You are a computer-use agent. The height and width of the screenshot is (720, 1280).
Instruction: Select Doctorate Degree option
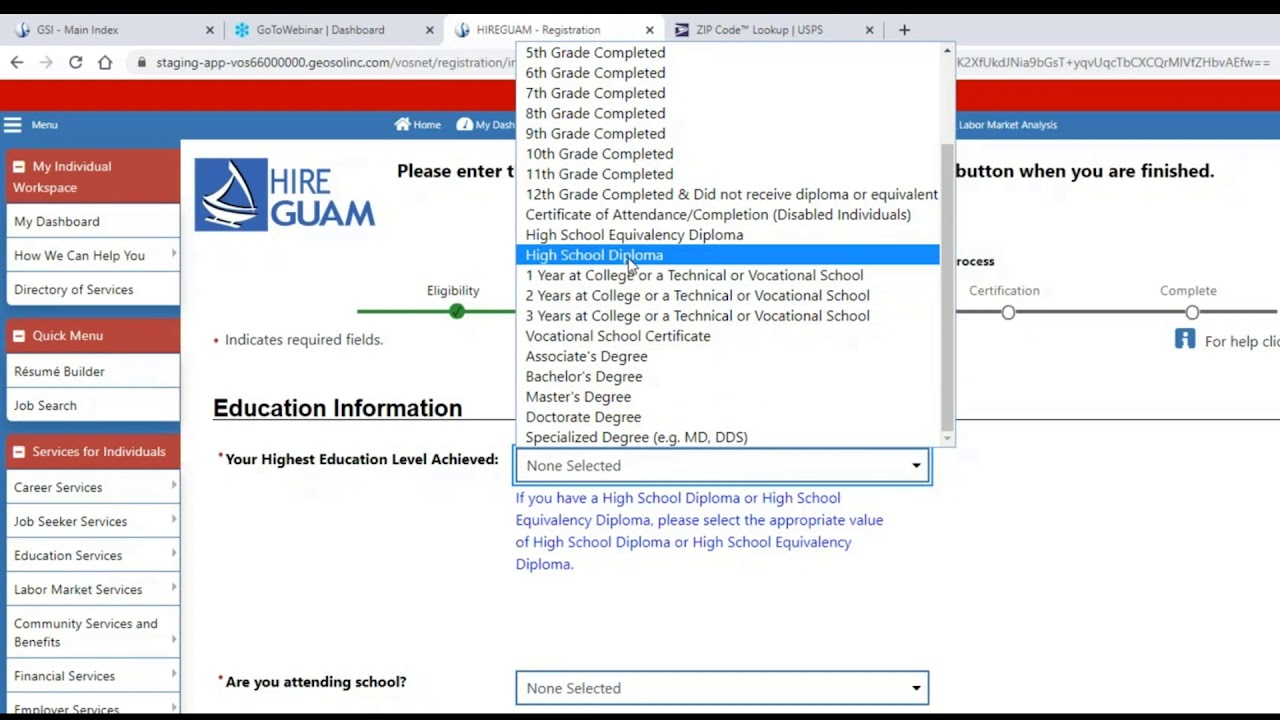(728, 417)
